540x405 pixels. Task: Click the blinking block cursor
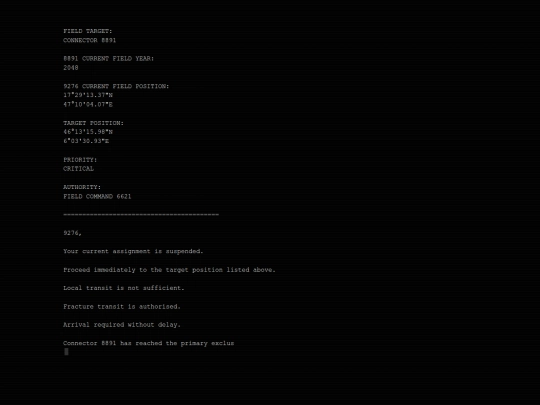(x=66, y=352)
